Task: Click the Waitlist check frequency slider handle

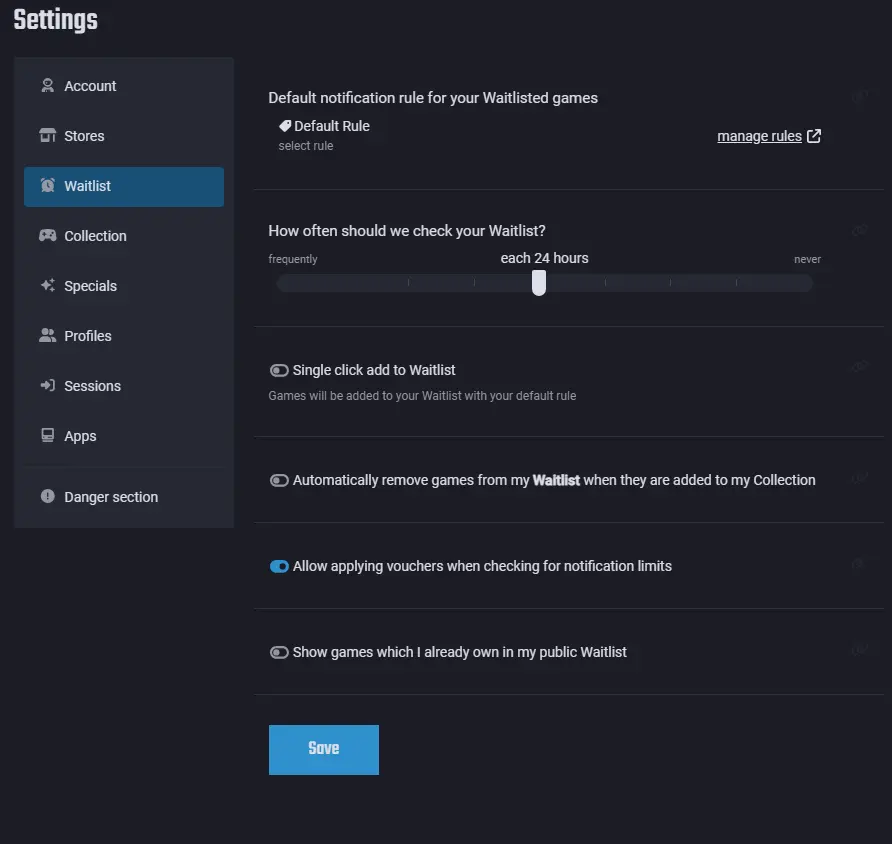Action: [539, 283]
